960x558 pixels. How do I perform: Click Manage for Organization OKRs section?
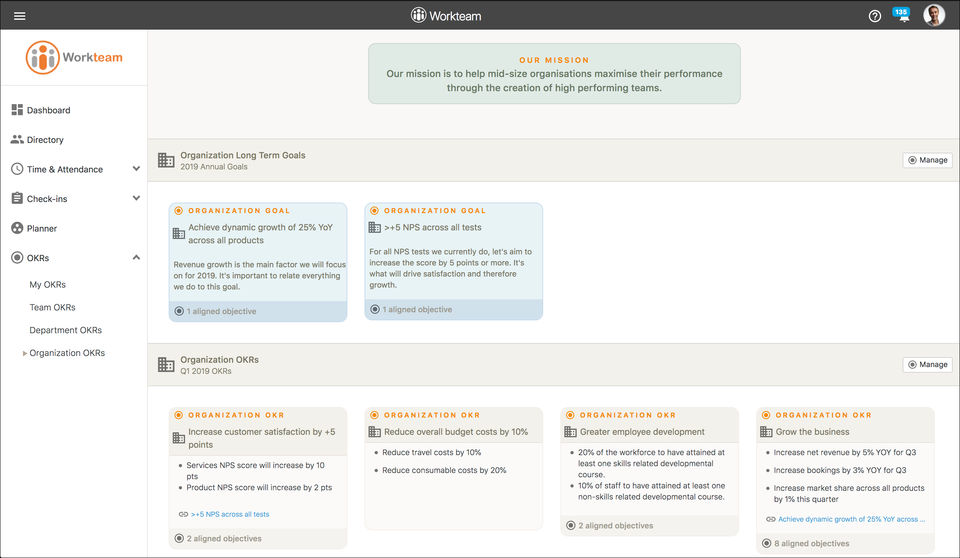928,364
